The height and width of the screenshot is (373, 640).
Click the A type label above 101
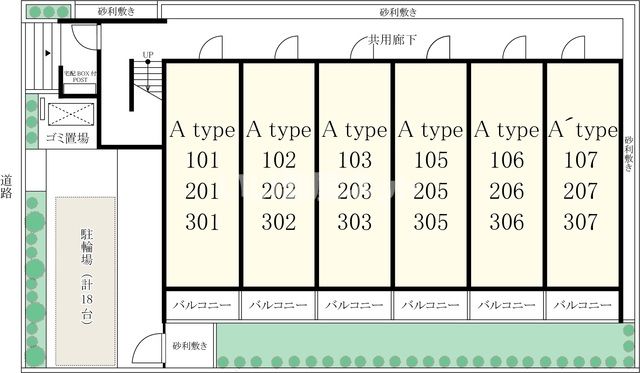tap(202, 131)
